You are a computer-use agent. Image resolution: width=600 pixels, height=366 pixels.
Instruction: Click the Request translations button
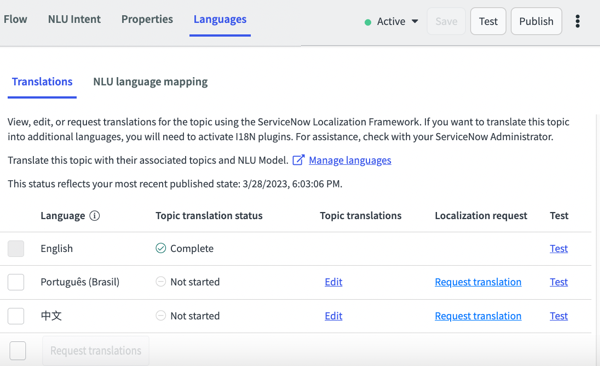pos(96,350)
